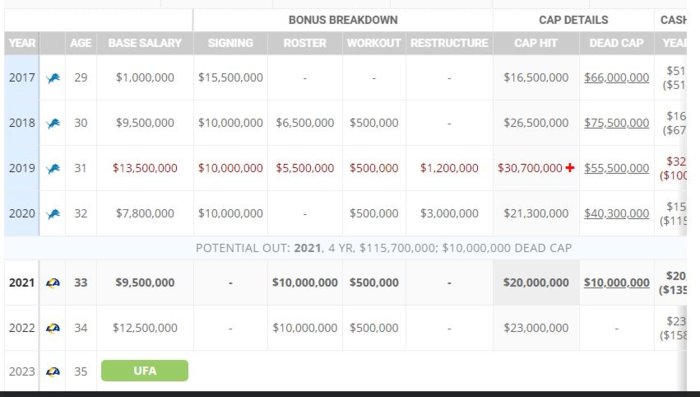700x397 pixels.
Task: Click the Rams logo in 2022 row
Action: click(53, 328)
